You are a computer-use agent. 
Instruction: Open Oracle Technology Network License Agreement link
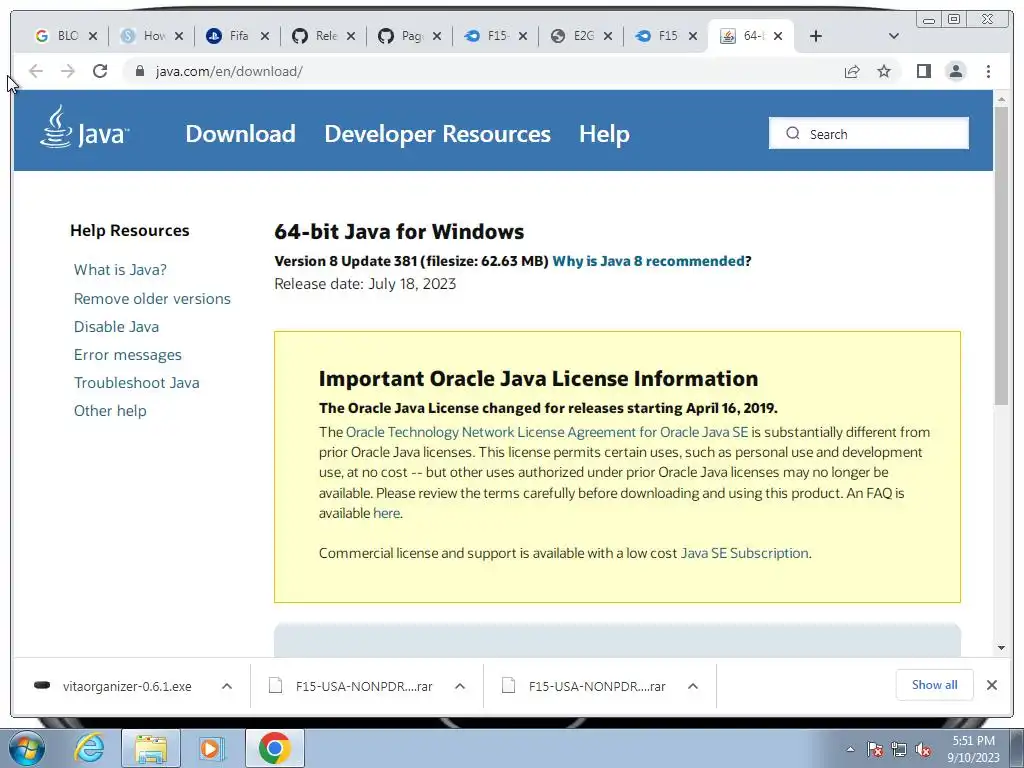click(547, 432)
